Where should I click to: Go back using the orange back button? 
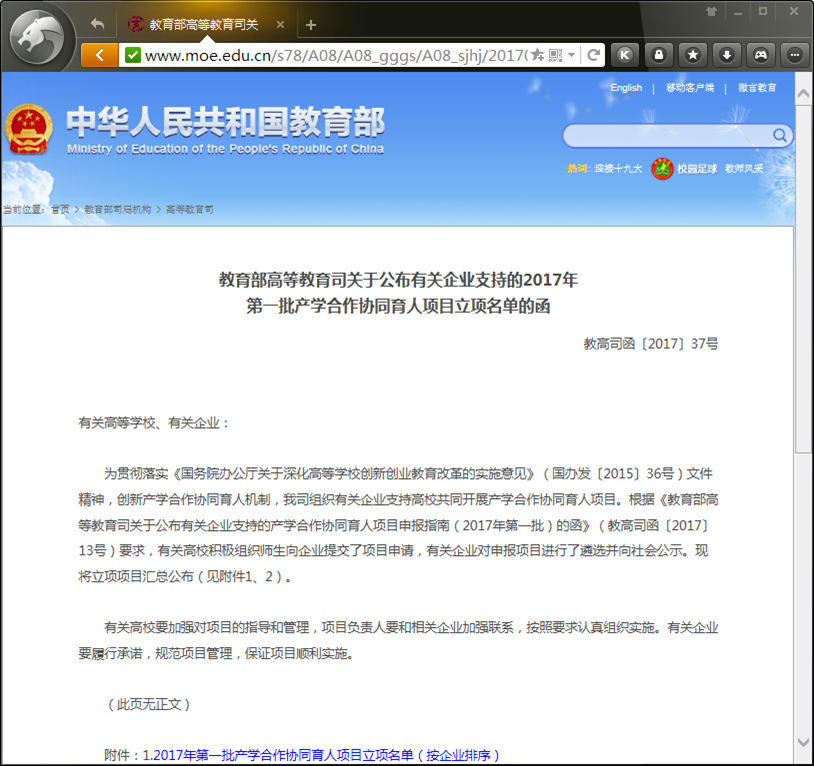(x=100, y=55)
